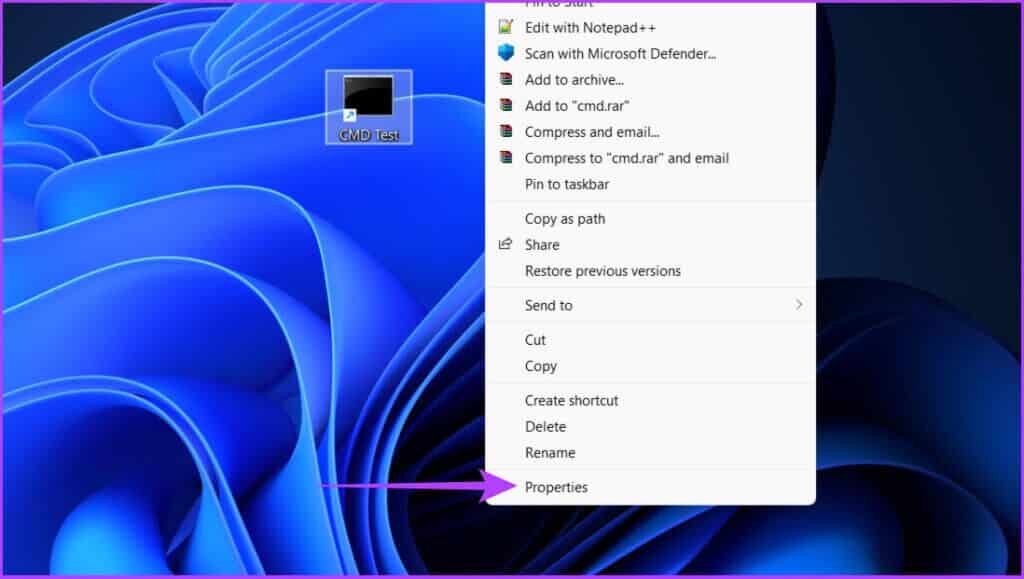Click the WinRAR icon beside Compress to "cmd.rar" and email
The width and height of the screenshot is (1024, 579).
505,157
